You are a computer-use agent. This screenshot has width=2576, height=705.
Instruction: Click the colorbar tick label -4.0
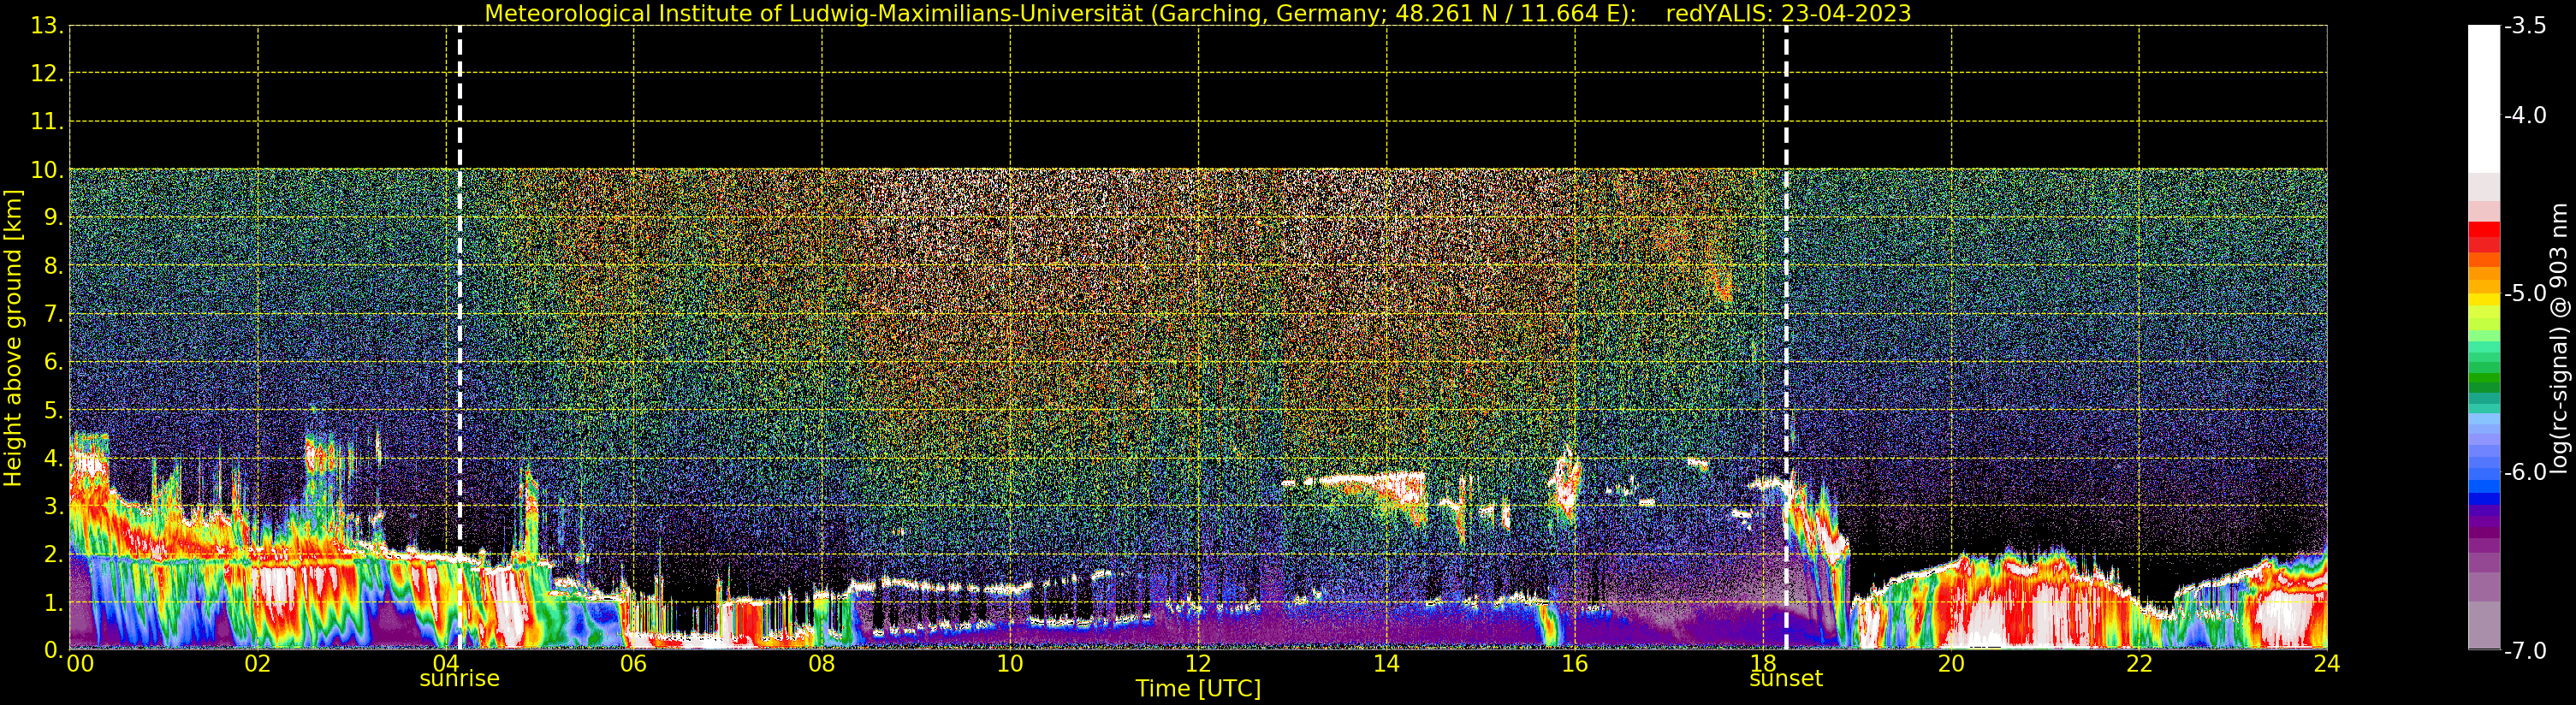[x=2525, y=116]
